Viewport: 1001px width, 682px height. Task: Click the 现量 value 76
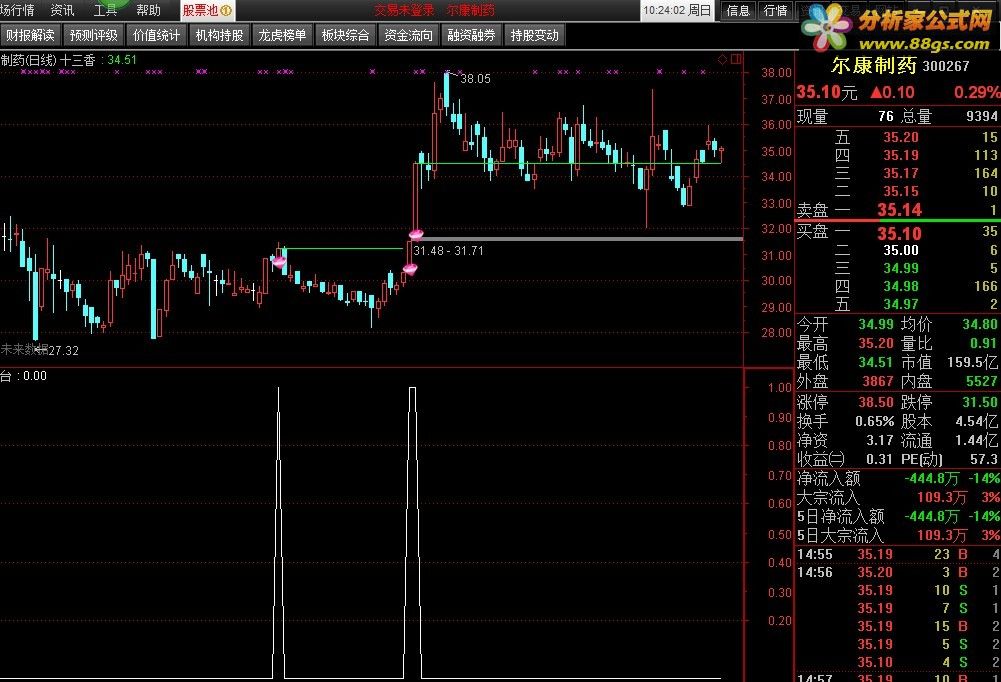coord(886,116)
